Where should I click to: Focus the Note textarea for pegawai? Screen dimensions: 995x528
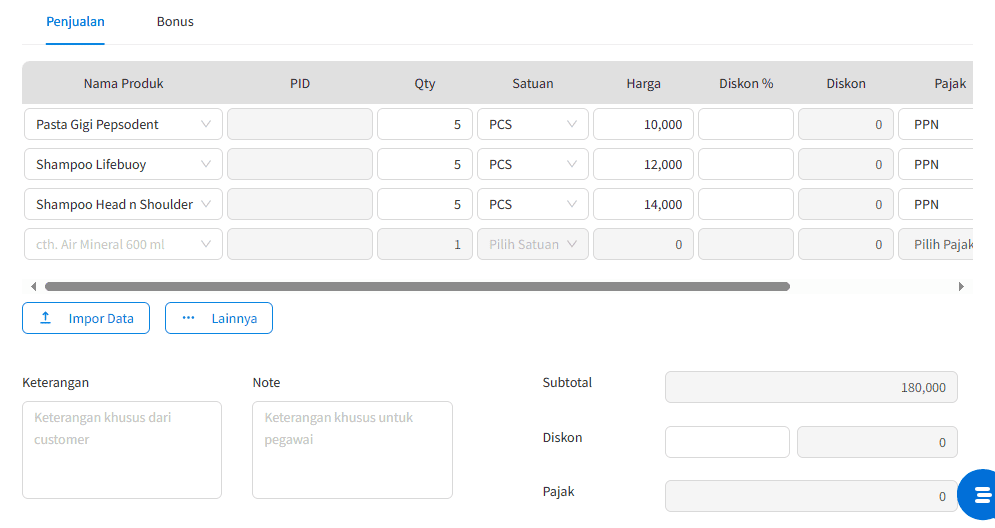[352, 450]
